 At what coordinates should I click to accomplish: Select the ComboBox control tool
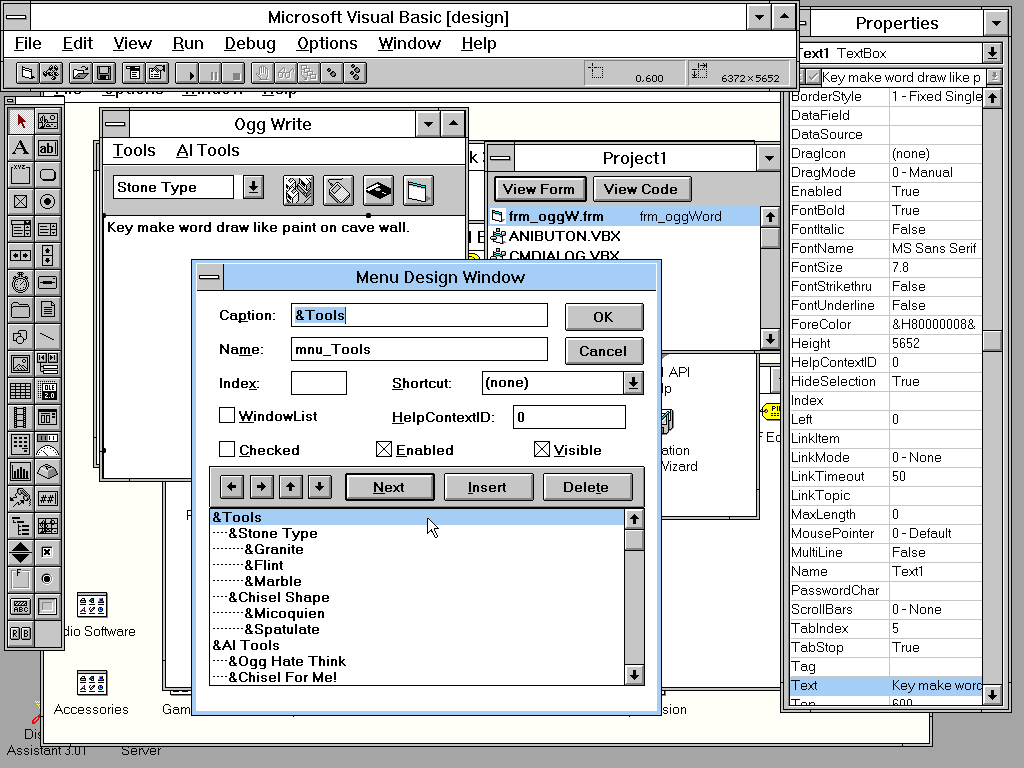click(20, 229)
